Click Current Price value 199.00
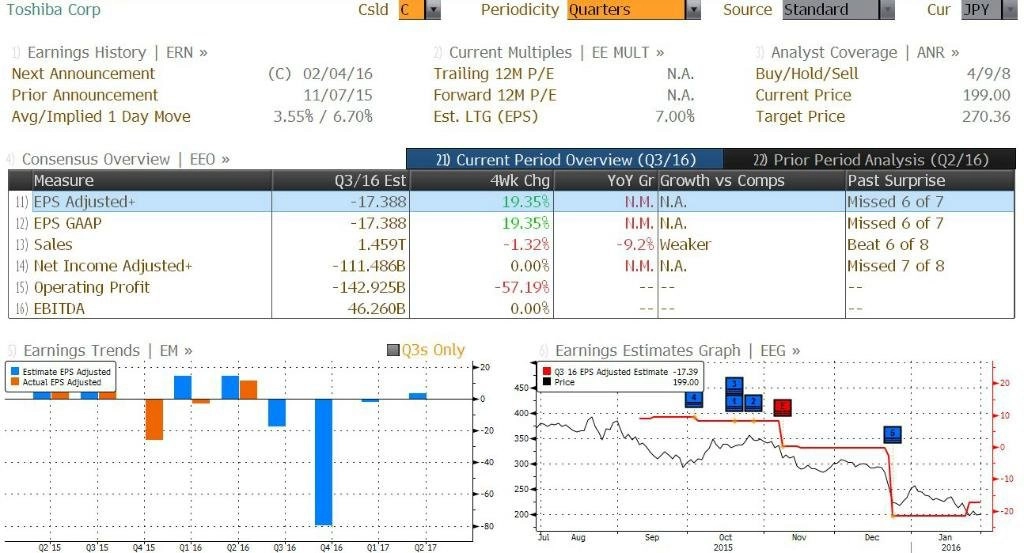1024x553 pixels. (986, 95)
